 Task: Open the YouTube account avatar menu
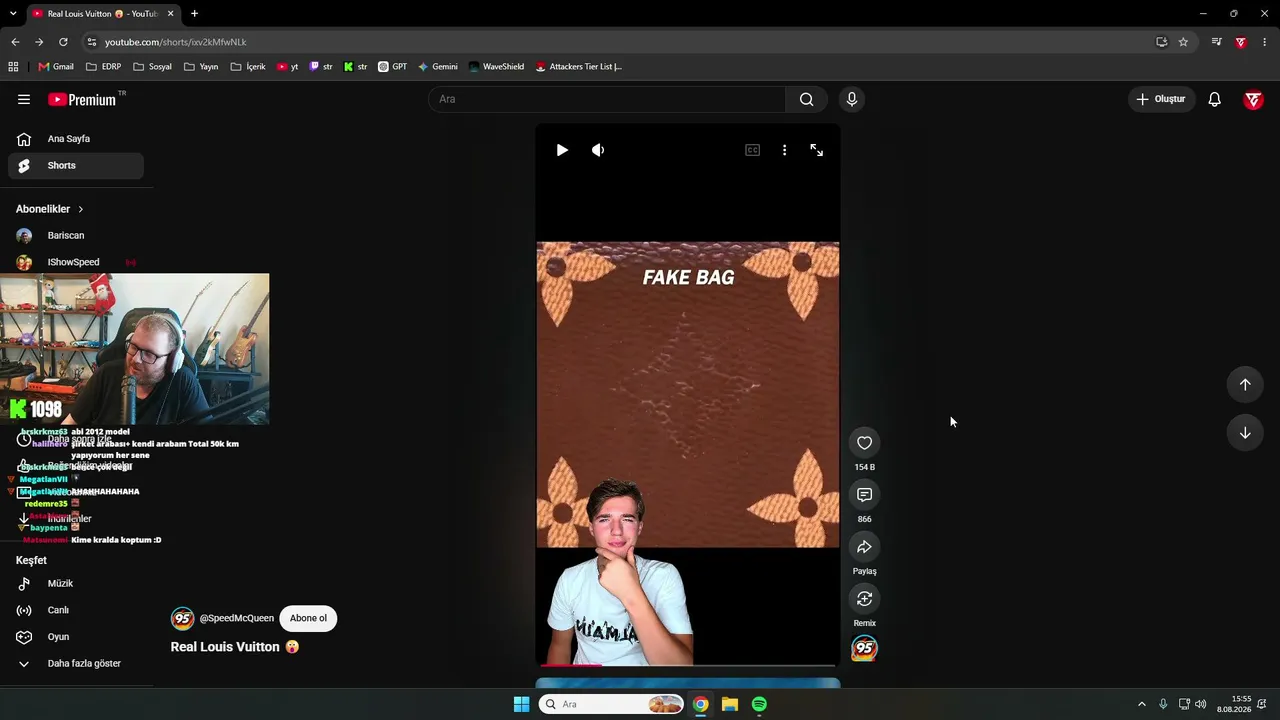click(x=1253, y=99)
